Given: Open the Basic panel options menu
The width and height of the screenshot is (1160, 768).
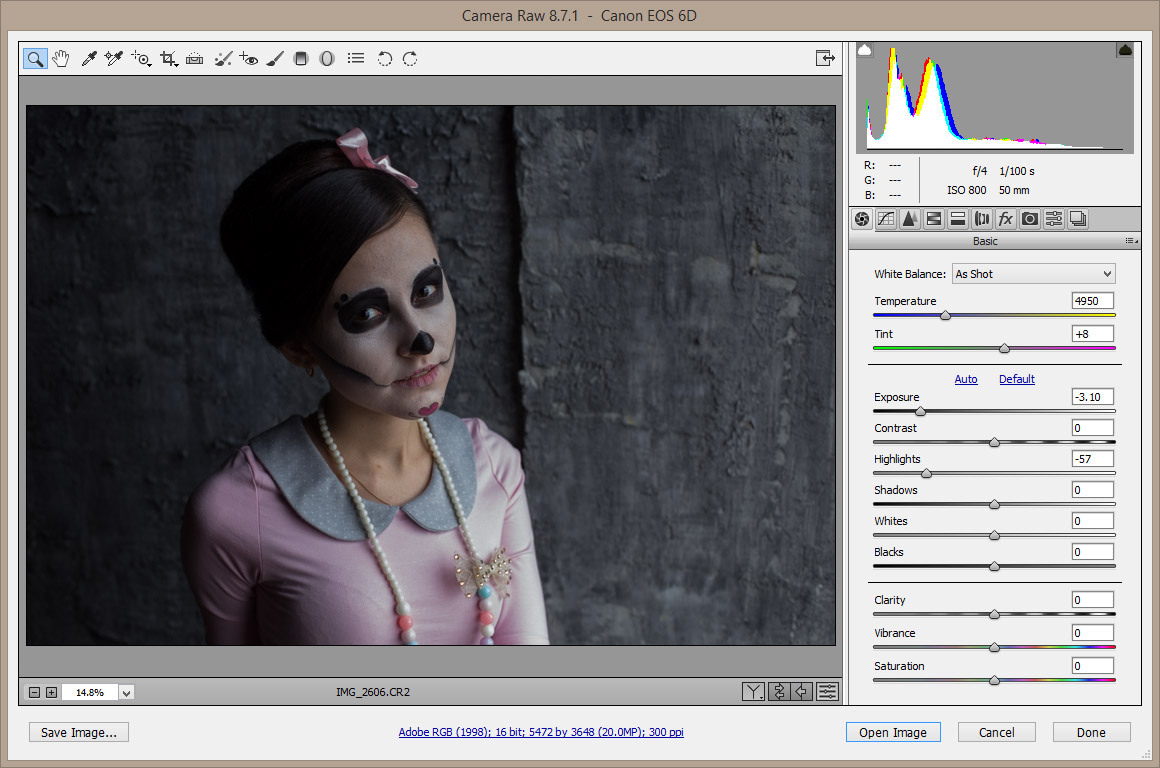Looking at the screenshot, I should [x=1130, y=241].
